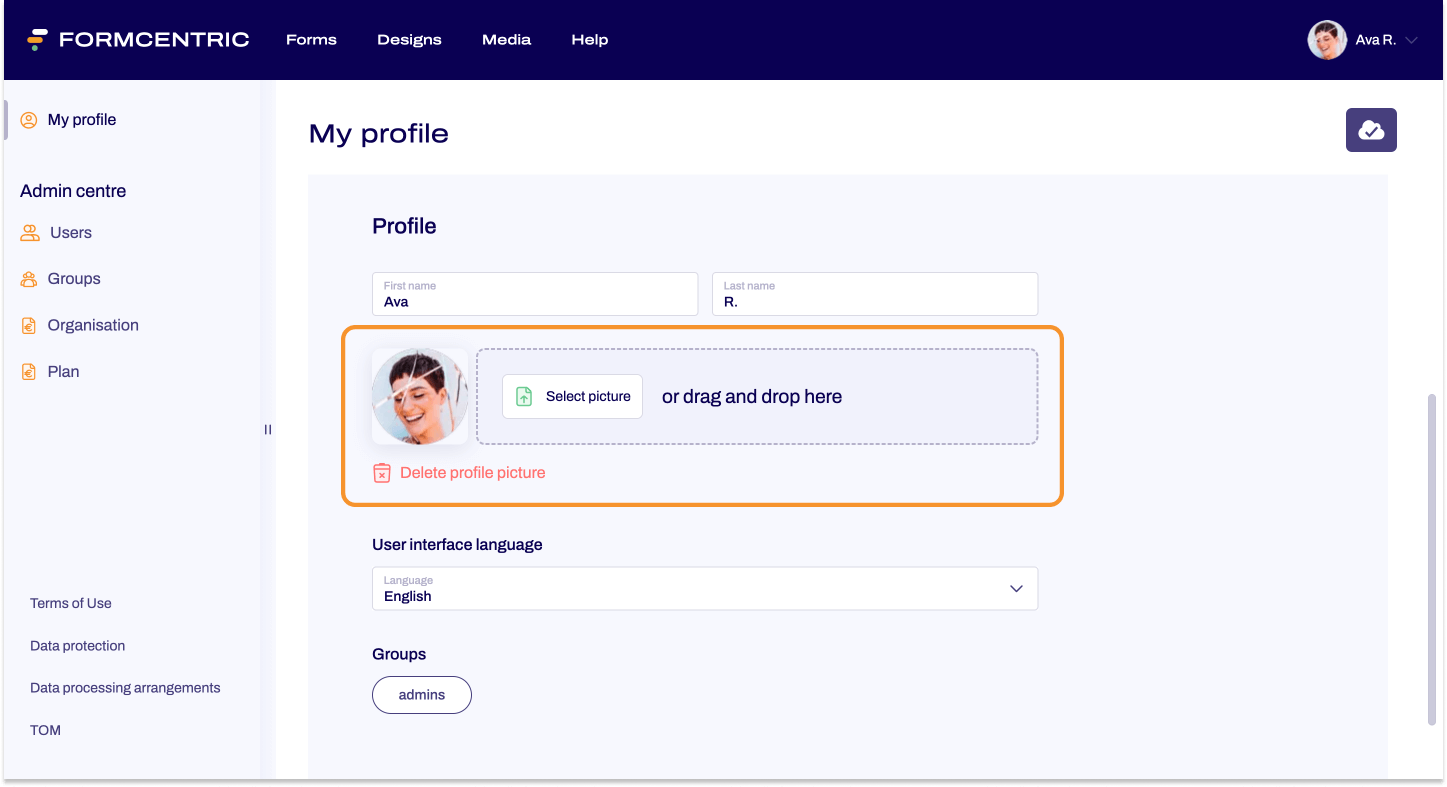Screen dimensions: 1447x787
Task: Click the Formcentric logo
Action: point(137,39)
